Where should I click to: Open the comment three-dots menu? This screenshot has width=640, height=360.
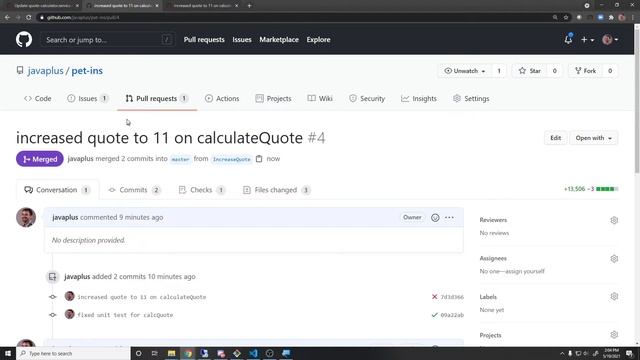pyautogui.click(x=449, y=218)
